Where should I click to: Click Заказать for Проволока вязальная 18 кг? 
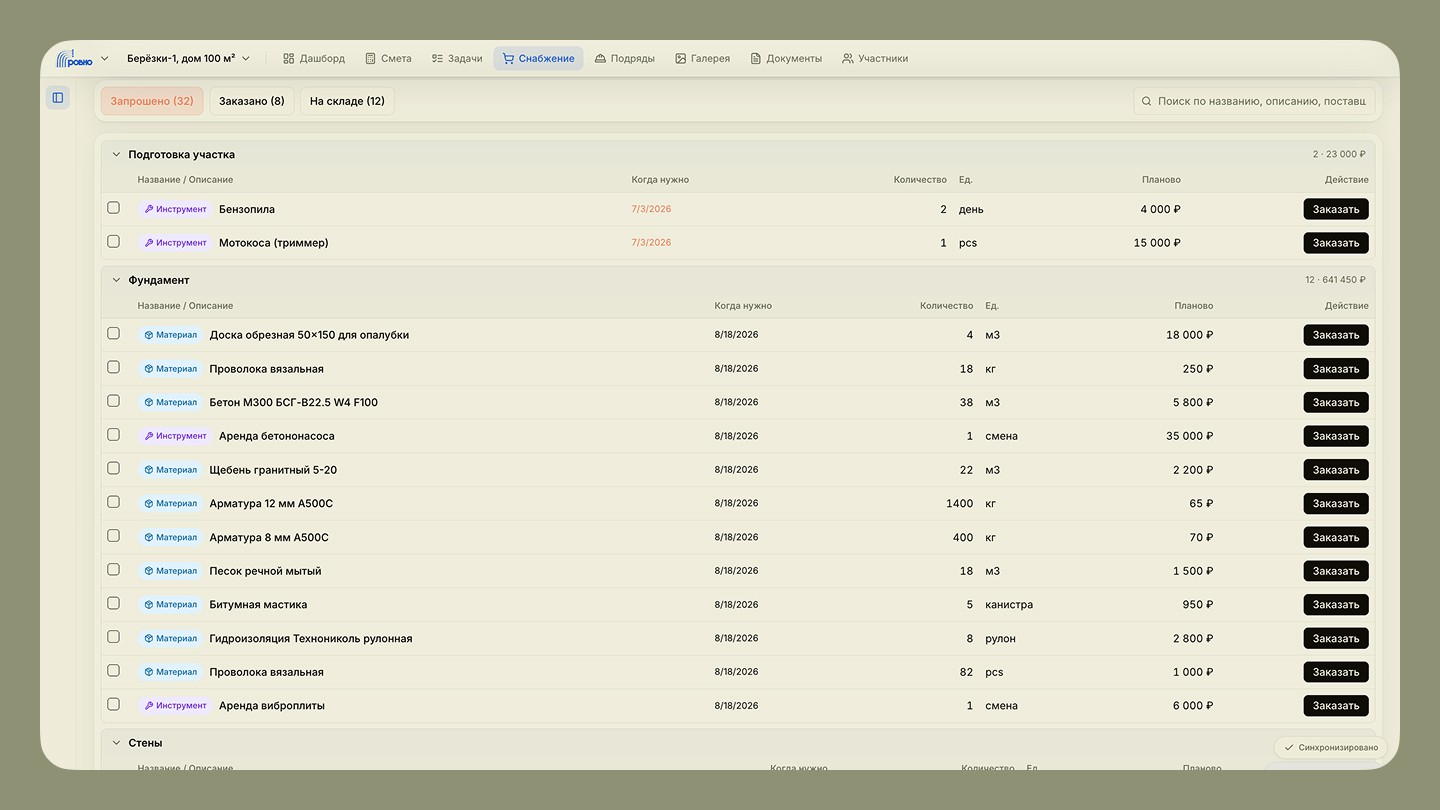[1336, 369]
